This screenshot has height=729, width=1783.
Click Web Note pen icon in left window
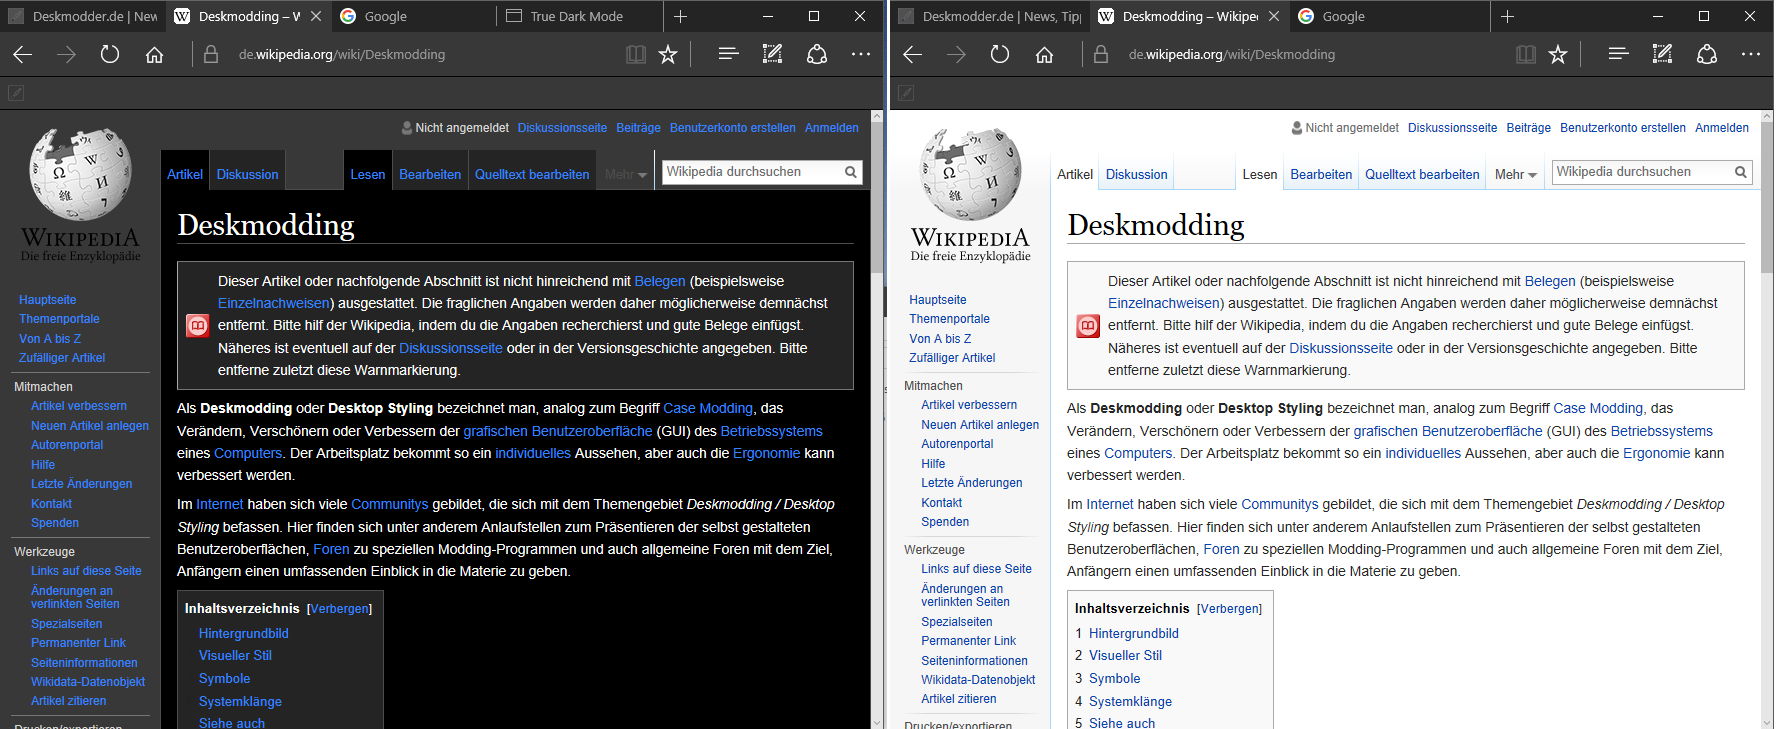(773, 54)
